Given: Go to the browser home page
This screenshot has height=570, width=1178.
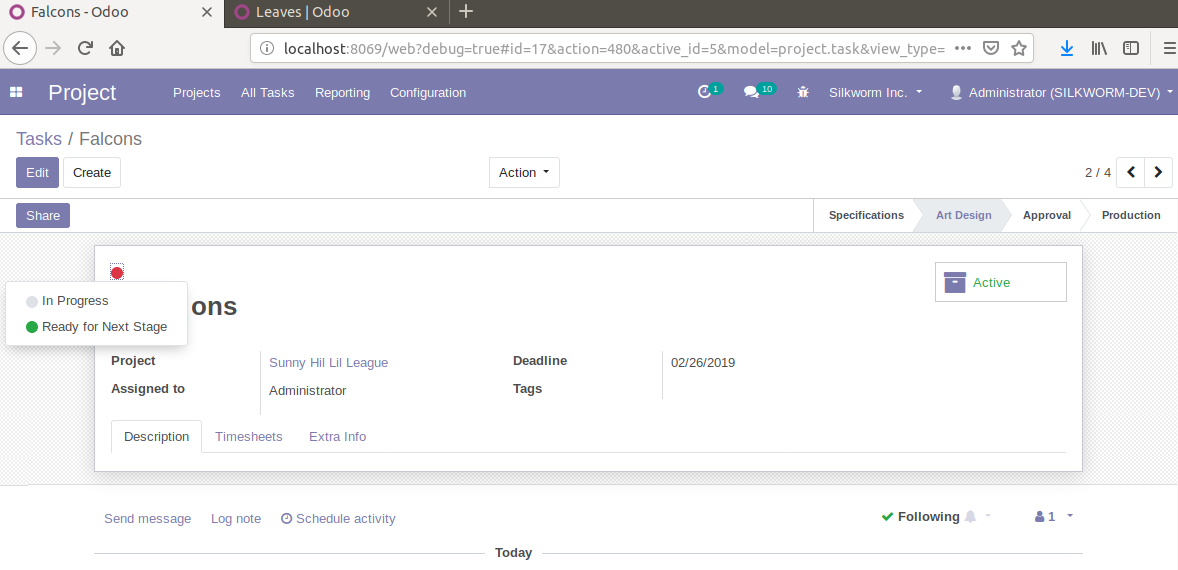Looking at the screenshot, I should point(117,48).
